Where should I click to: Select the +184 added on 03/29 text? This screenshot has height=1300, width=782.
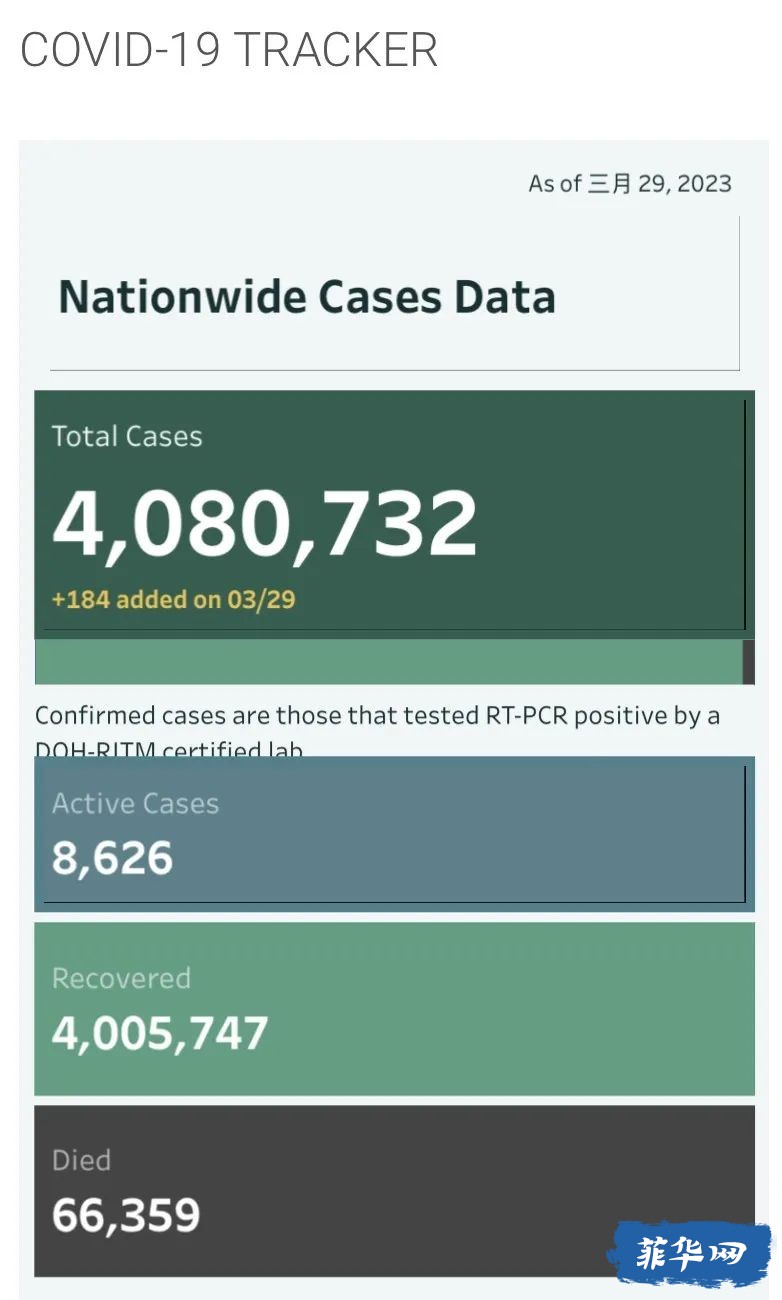[x=174, y=599]
